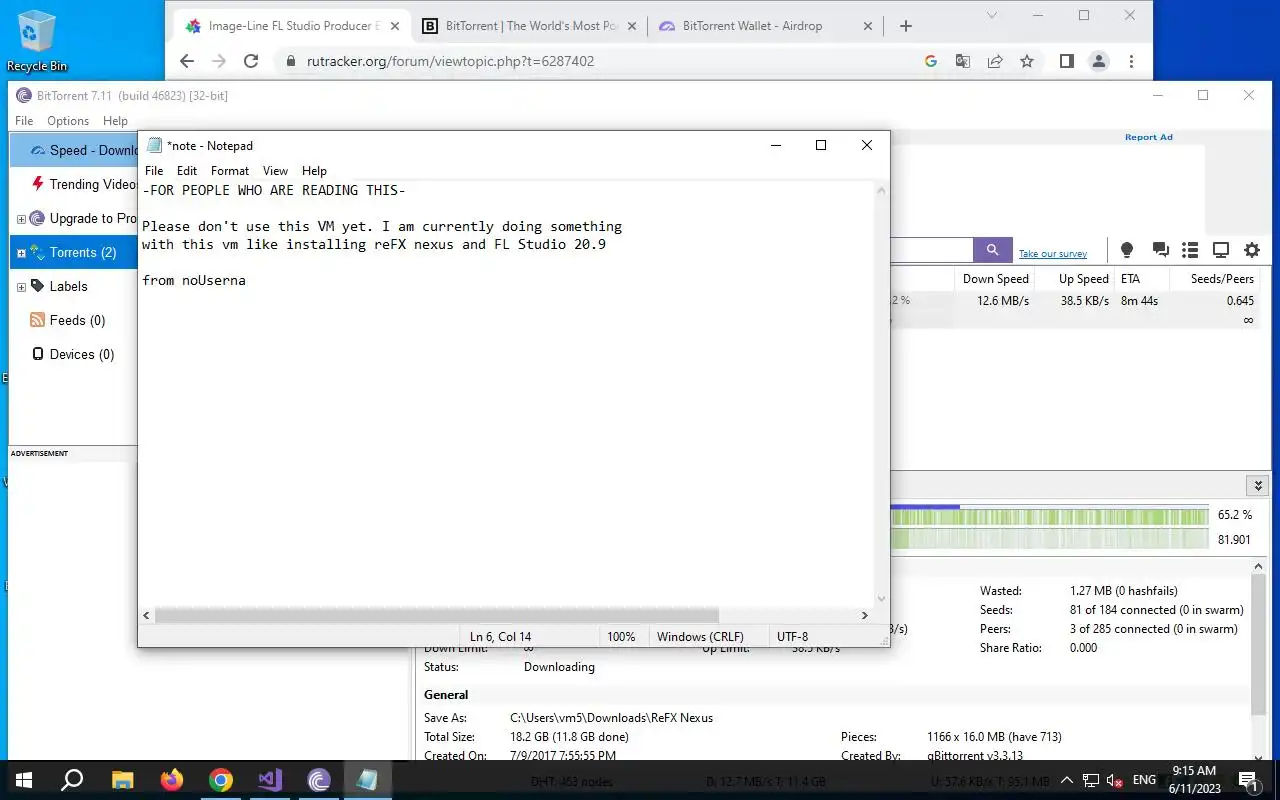Click the Take our survey link
Screen dimensions: 1280x800
[1053, 254]
